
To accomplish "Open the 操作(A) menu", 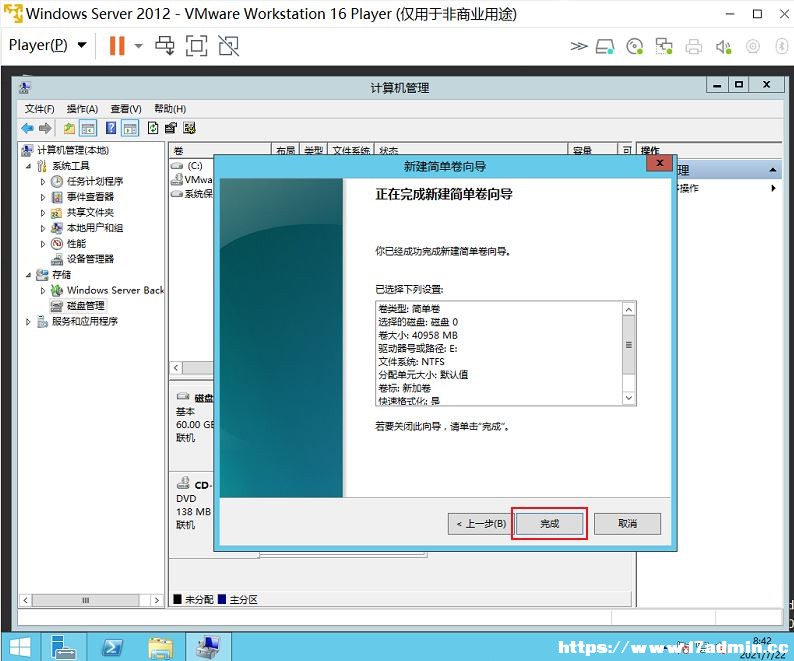I will [x=82, y=109].
